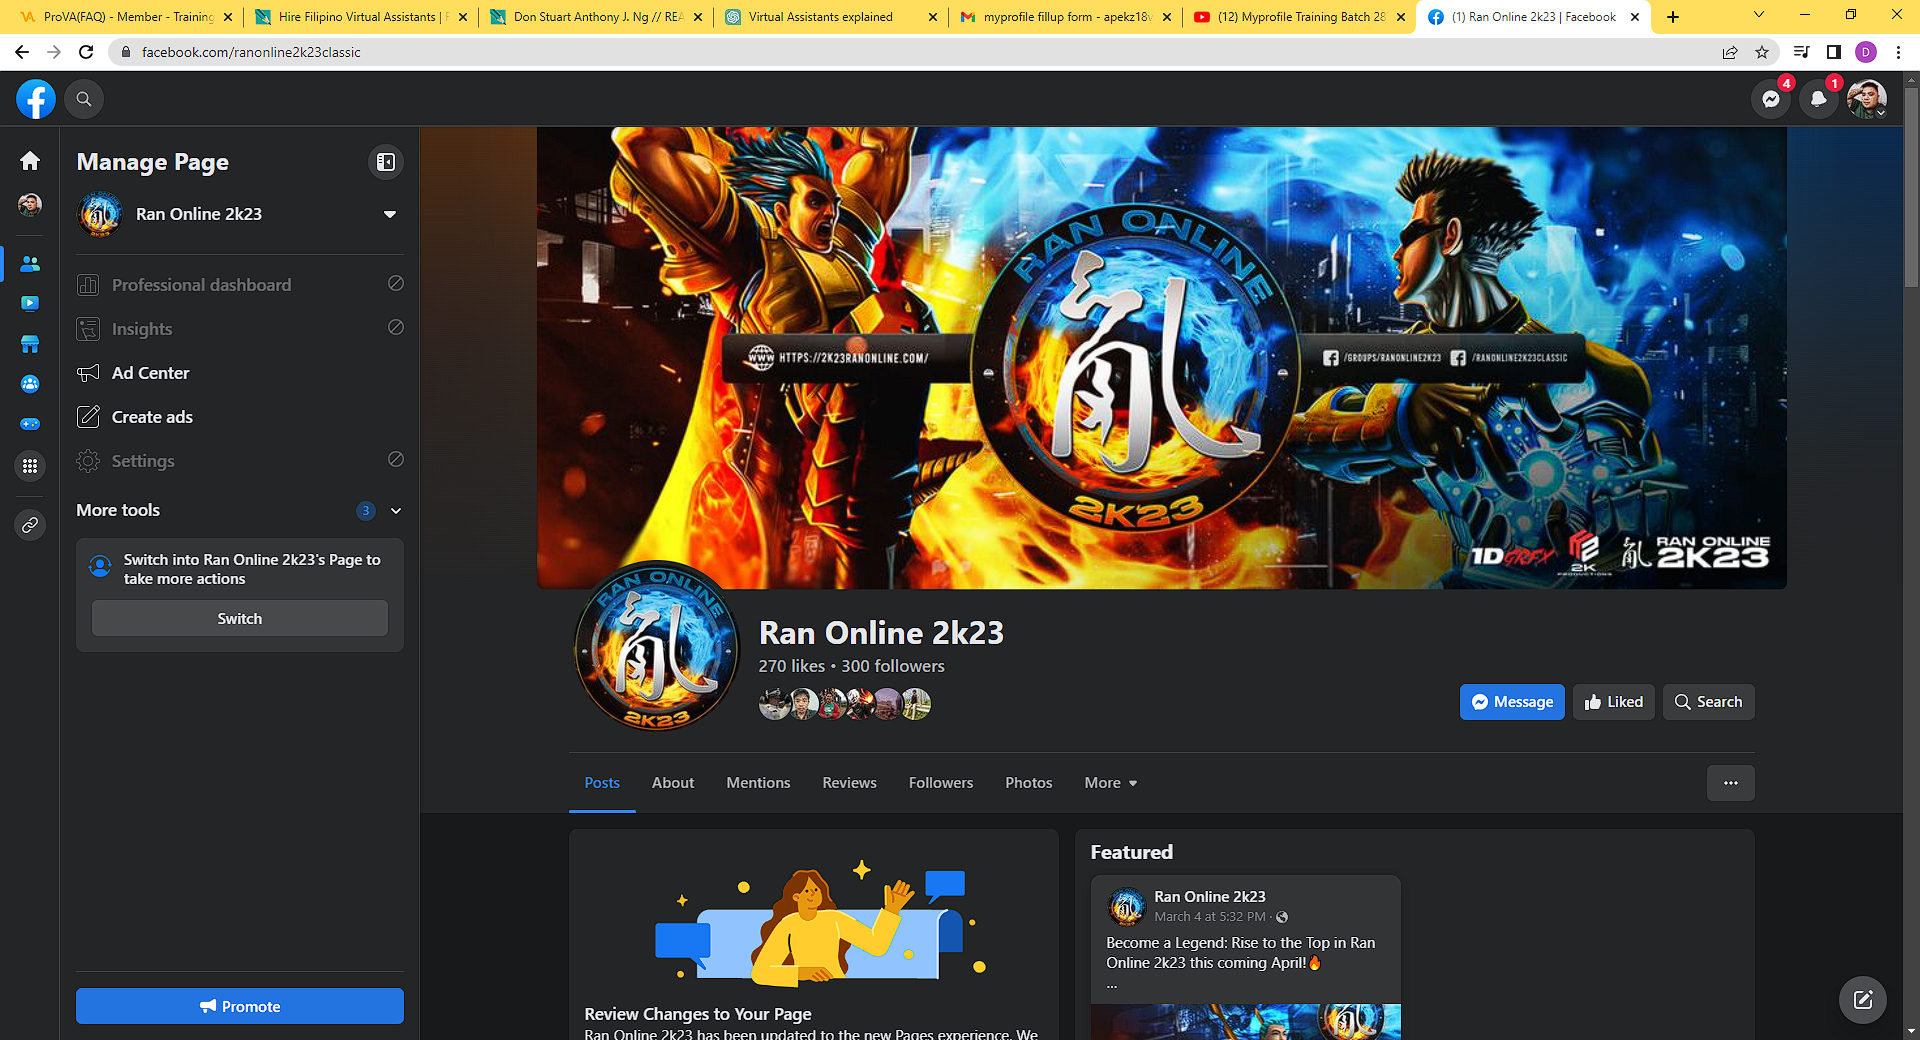Click the Message button
This screenshot has height=1040, width=1920.
(1512, 702)
